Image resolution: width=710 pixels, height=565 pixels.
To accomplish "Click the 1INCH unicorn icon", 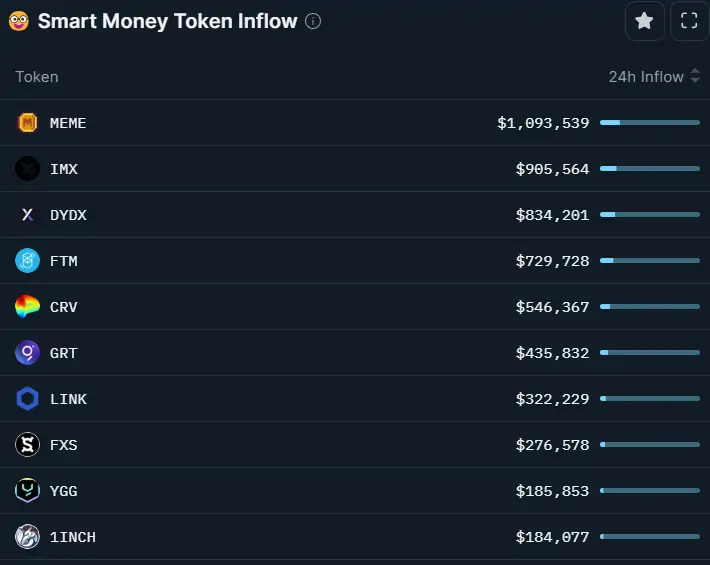I will (28, 536).
